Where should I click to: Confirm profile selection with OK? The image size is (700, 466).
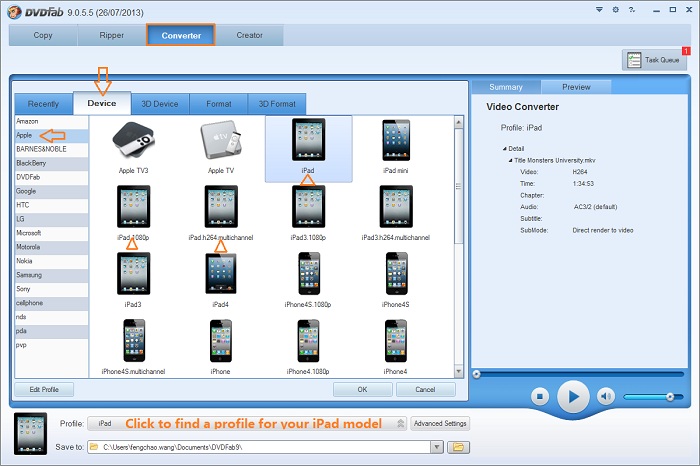coord(362,390)
